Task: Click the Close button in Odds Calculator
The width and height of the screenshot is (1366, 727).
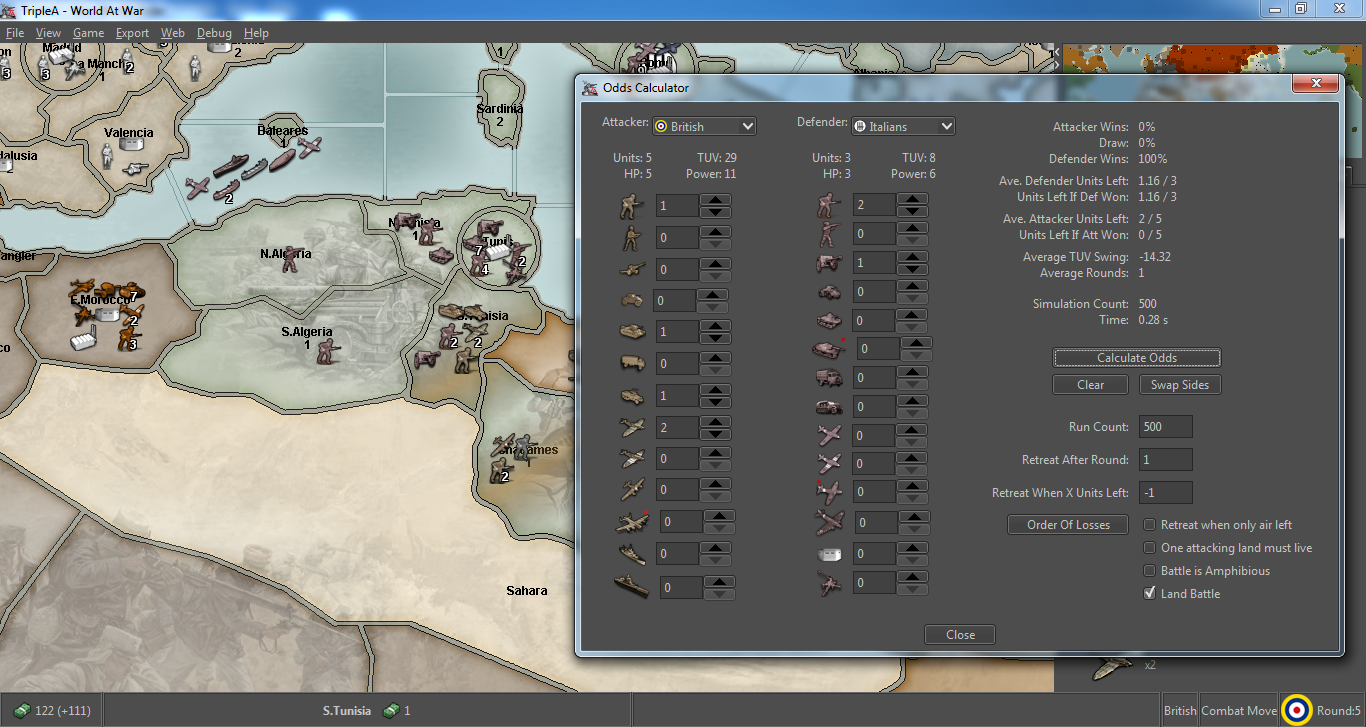Action: 960,635
